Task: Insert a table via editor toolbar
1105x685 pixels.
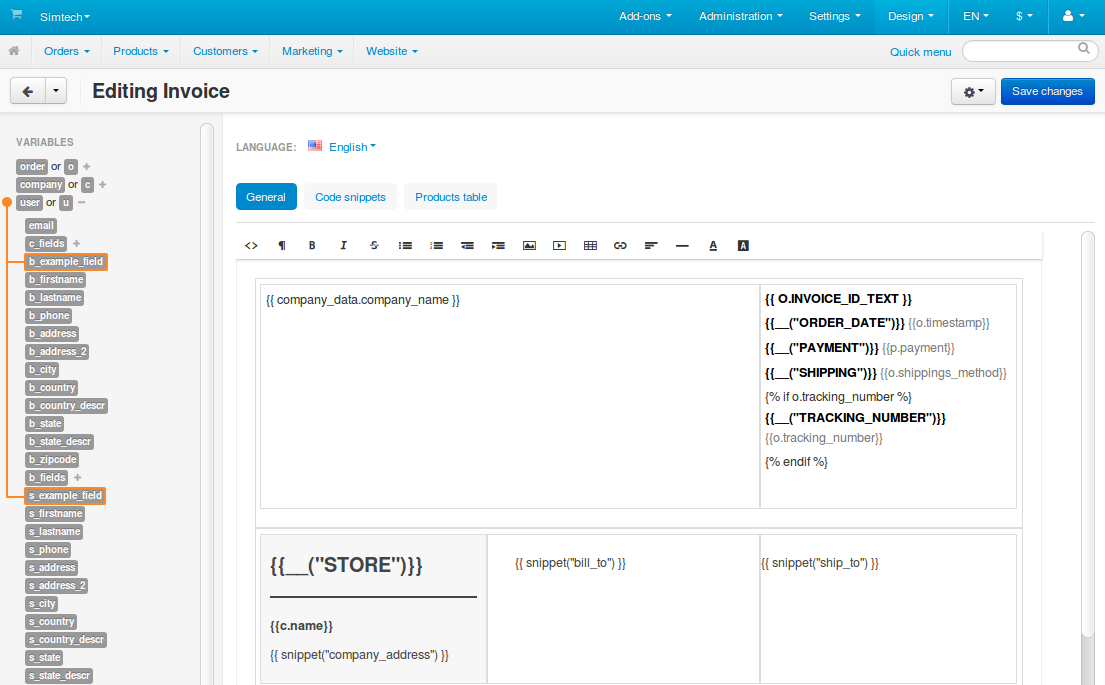Action: tap(591, 245)
